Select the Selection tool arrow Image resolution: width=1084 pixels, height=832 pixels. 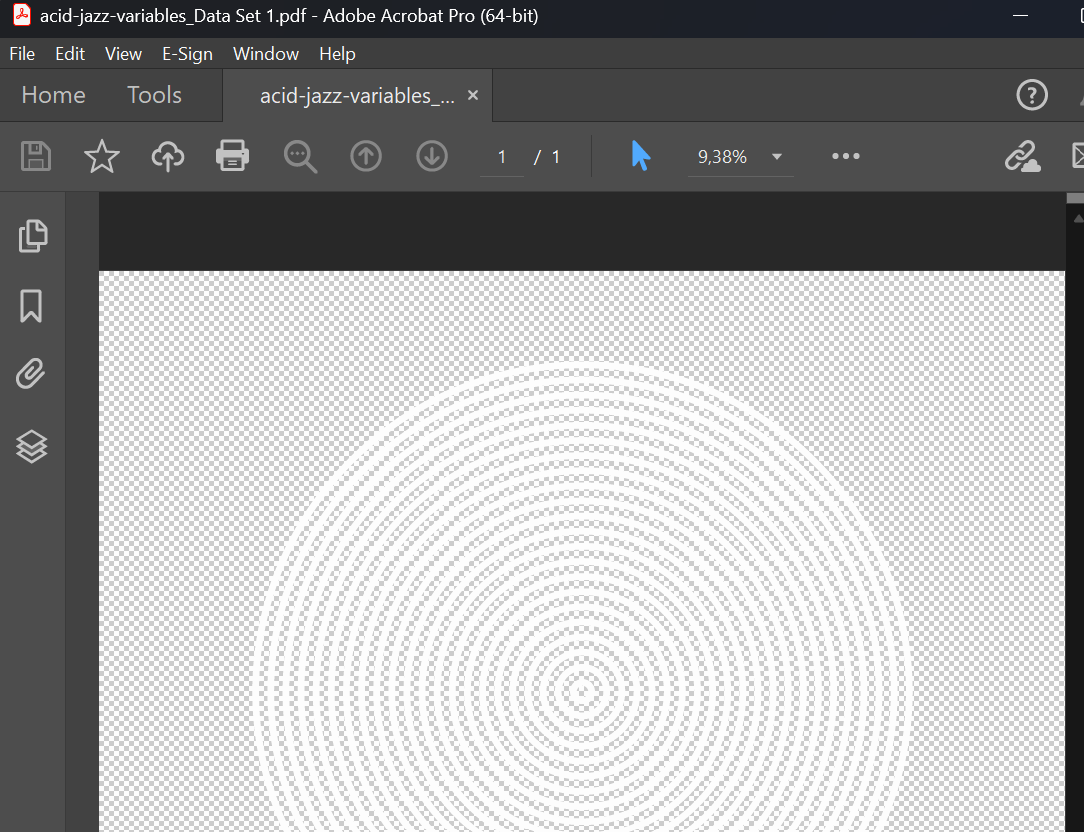639,156
